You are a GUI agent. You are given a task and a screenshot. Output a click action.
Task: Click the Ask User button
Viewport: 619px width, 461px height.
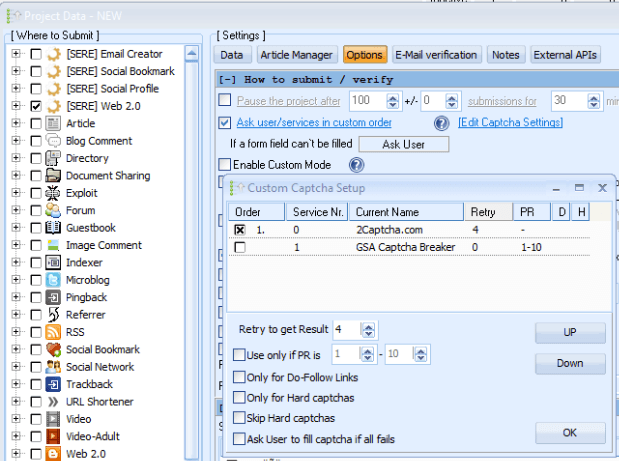click(x=403, y=144)
